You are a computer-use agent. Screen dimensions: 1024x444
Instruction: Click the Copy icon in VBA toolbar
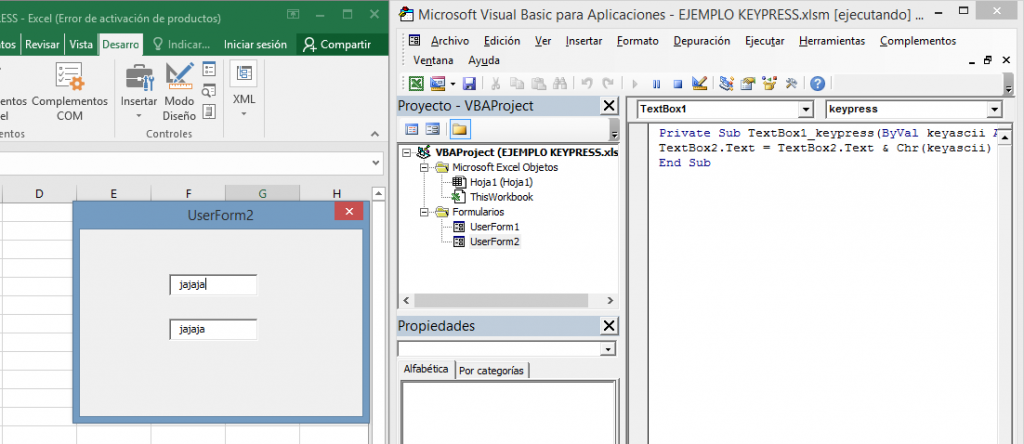click(517, 84)
